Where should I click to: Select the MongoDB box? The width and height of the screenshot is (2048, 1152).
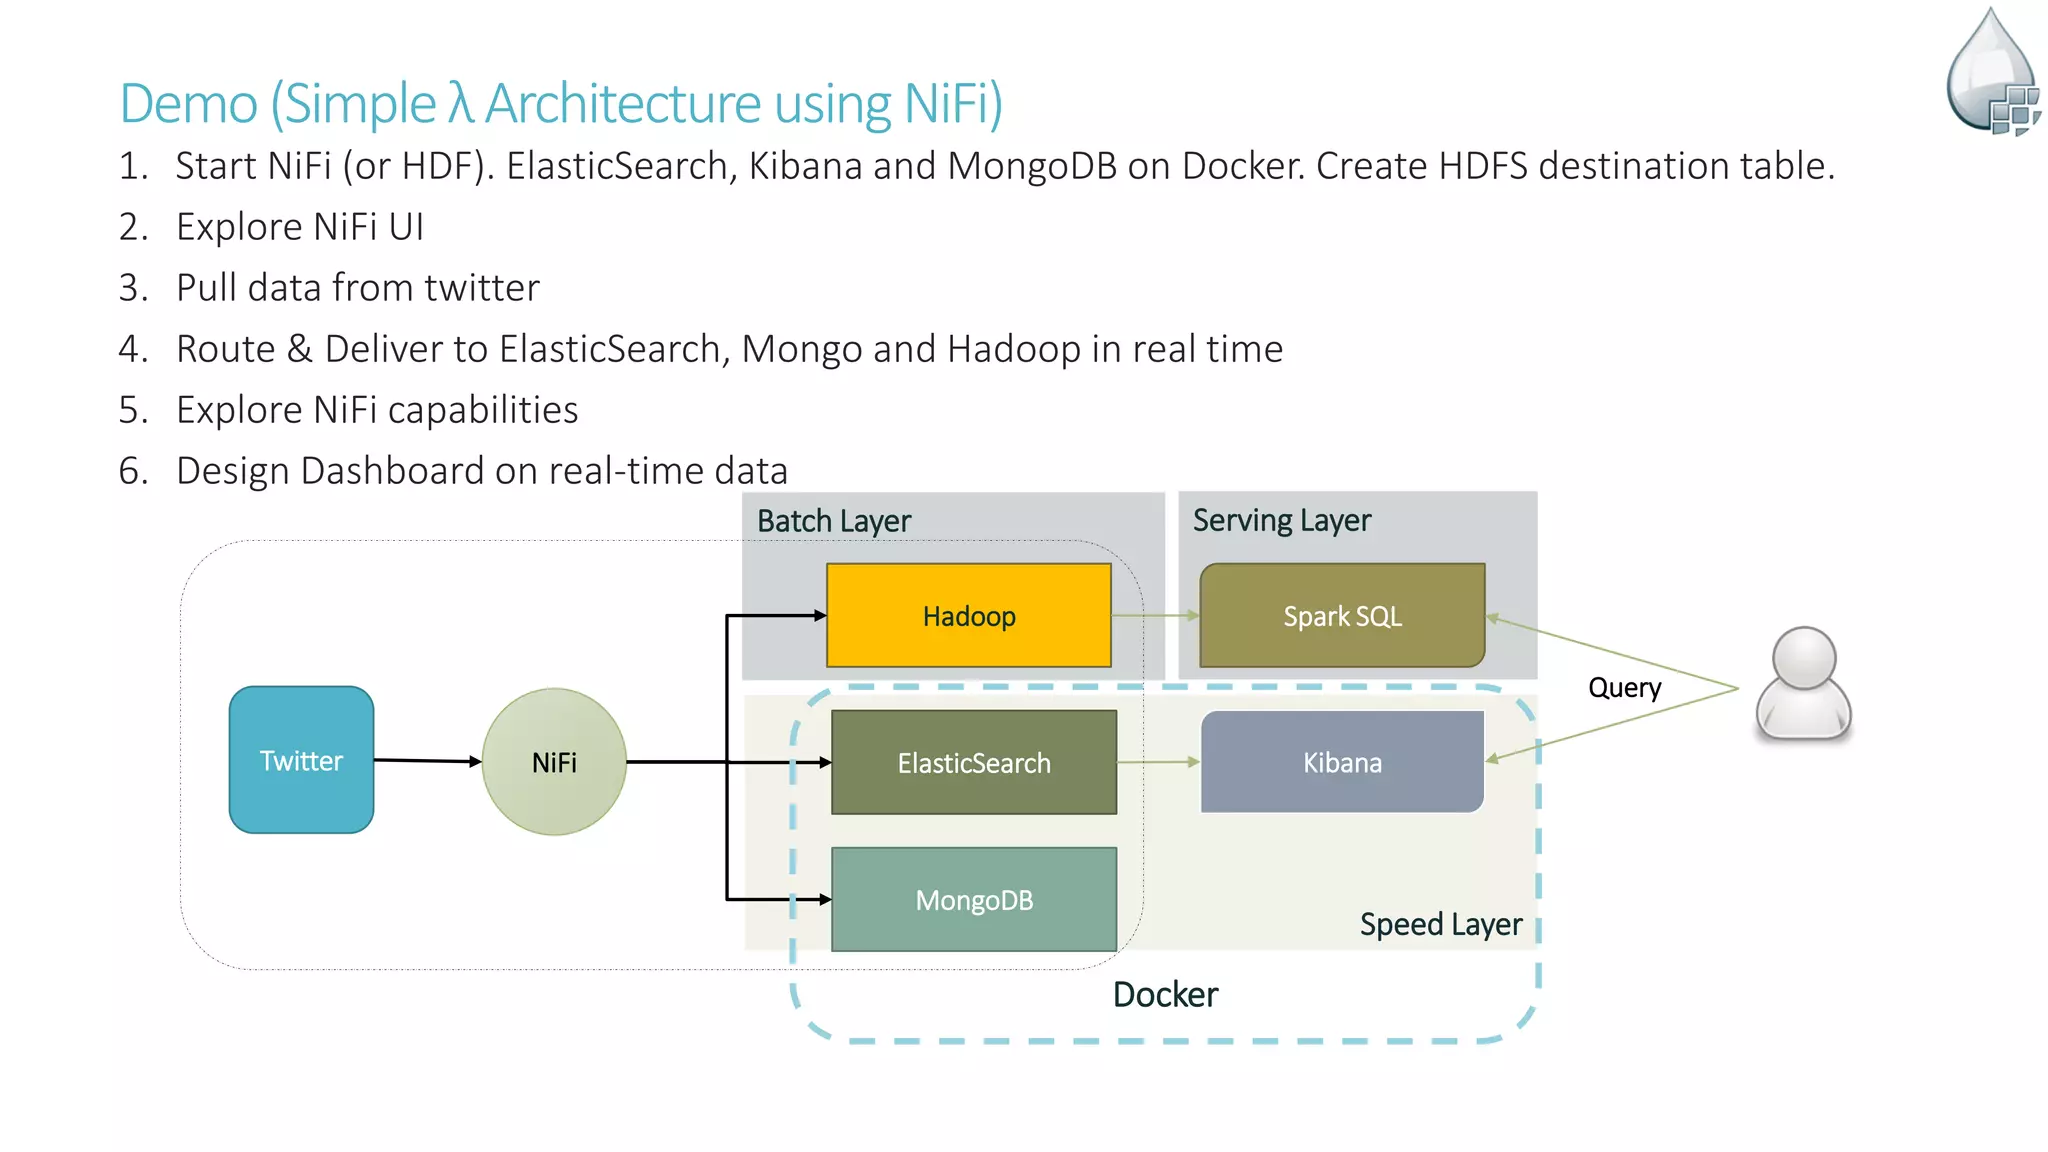[x=973, y=900]
